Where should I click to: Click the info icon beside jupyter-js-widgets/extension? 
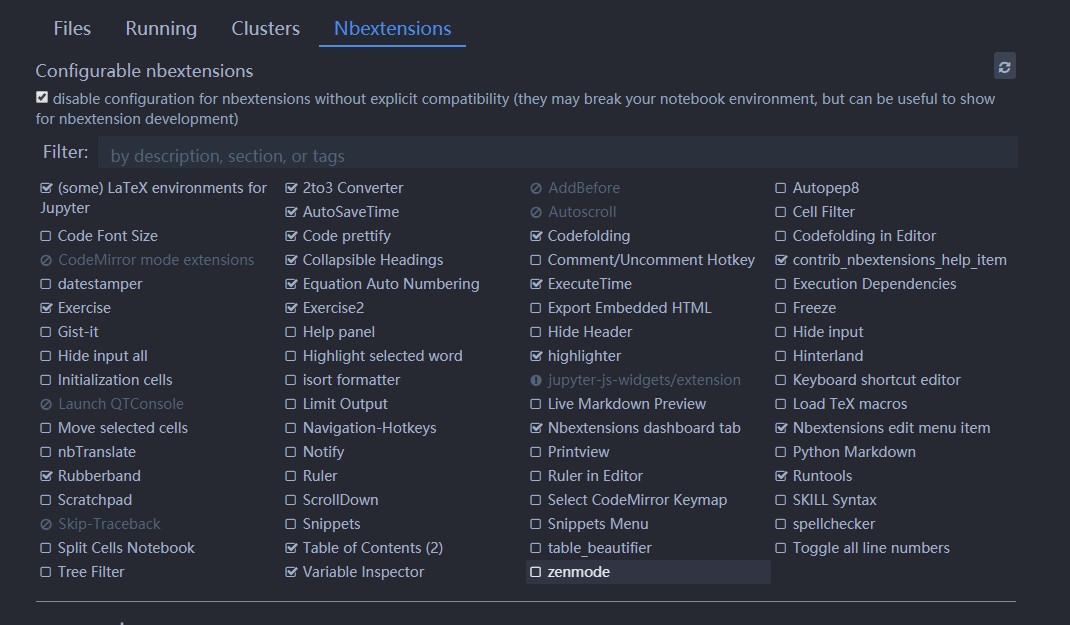[x=536, y=380]
